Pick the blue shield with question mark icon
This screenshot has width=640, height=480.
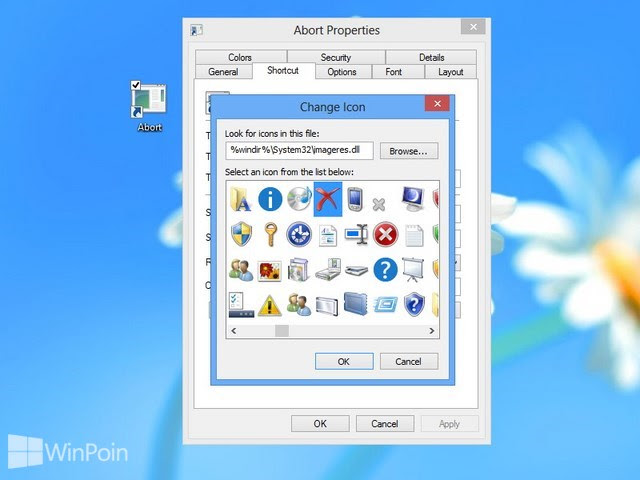click(x=414, y=304)
